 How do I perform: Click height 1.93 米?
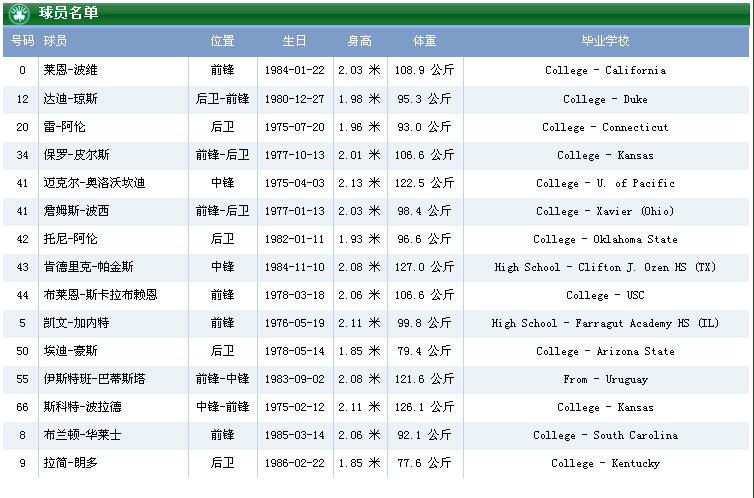[359, 239]
